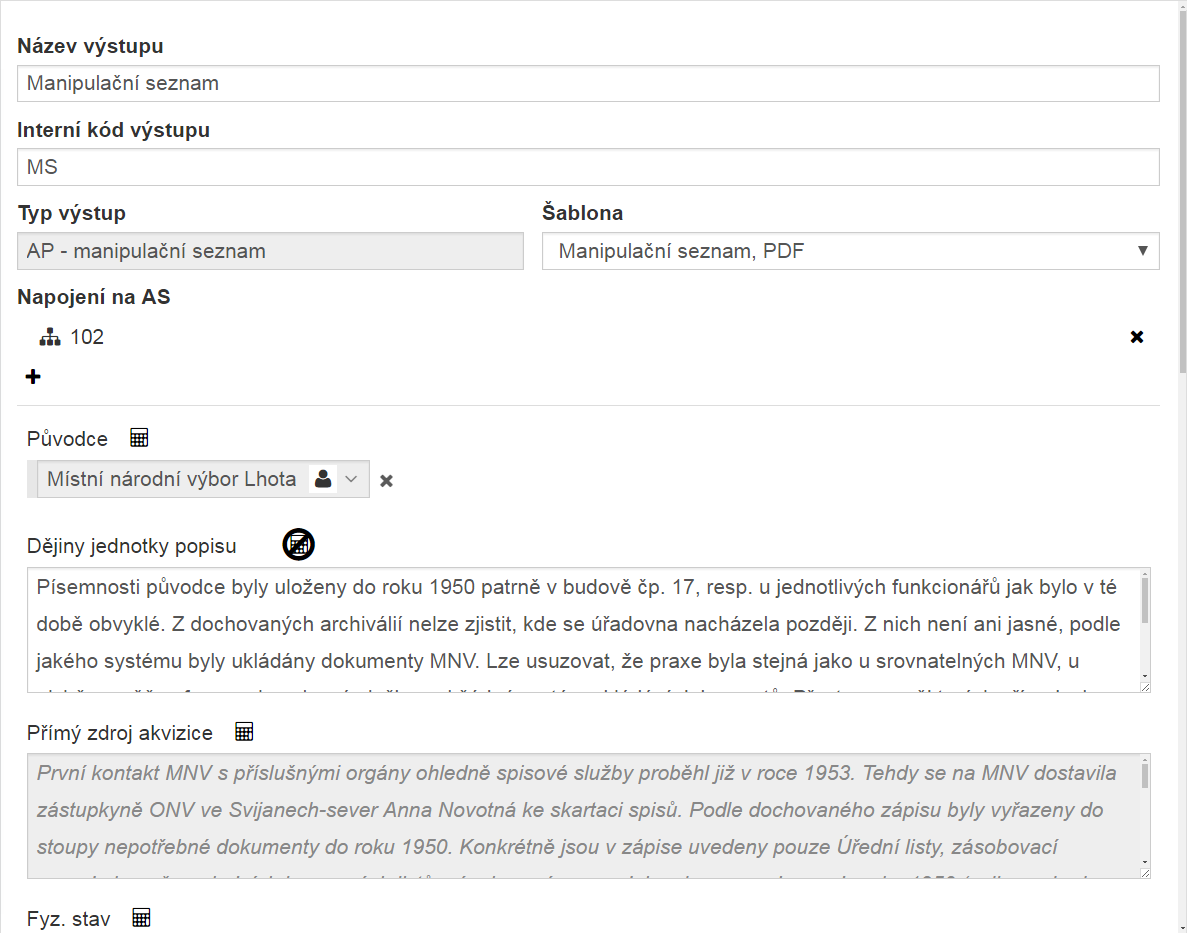Click calculator icon next to Fyz. stav
Image resolution: width=1187 pixels, height=933 pixels.
point(142,917)
